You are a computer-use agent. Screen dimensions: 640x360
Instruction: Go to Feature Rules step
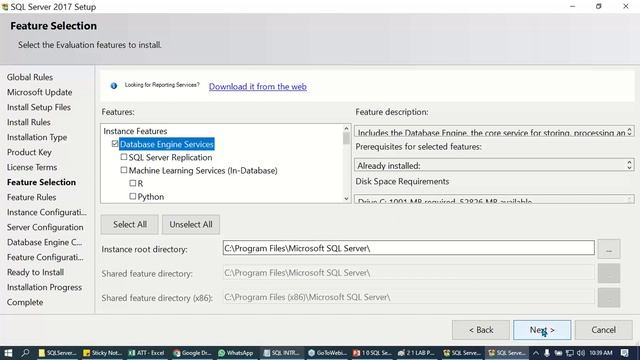[31, 197]
